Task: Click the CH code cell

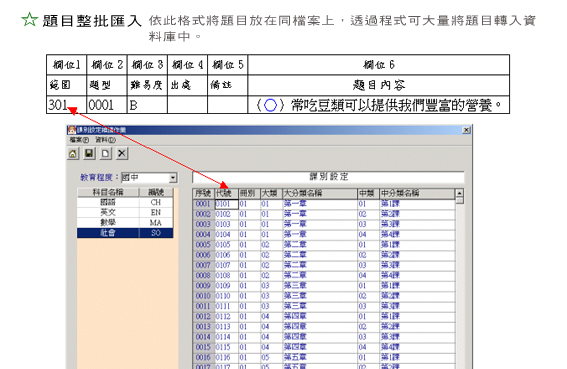Action: pos(156,202)
